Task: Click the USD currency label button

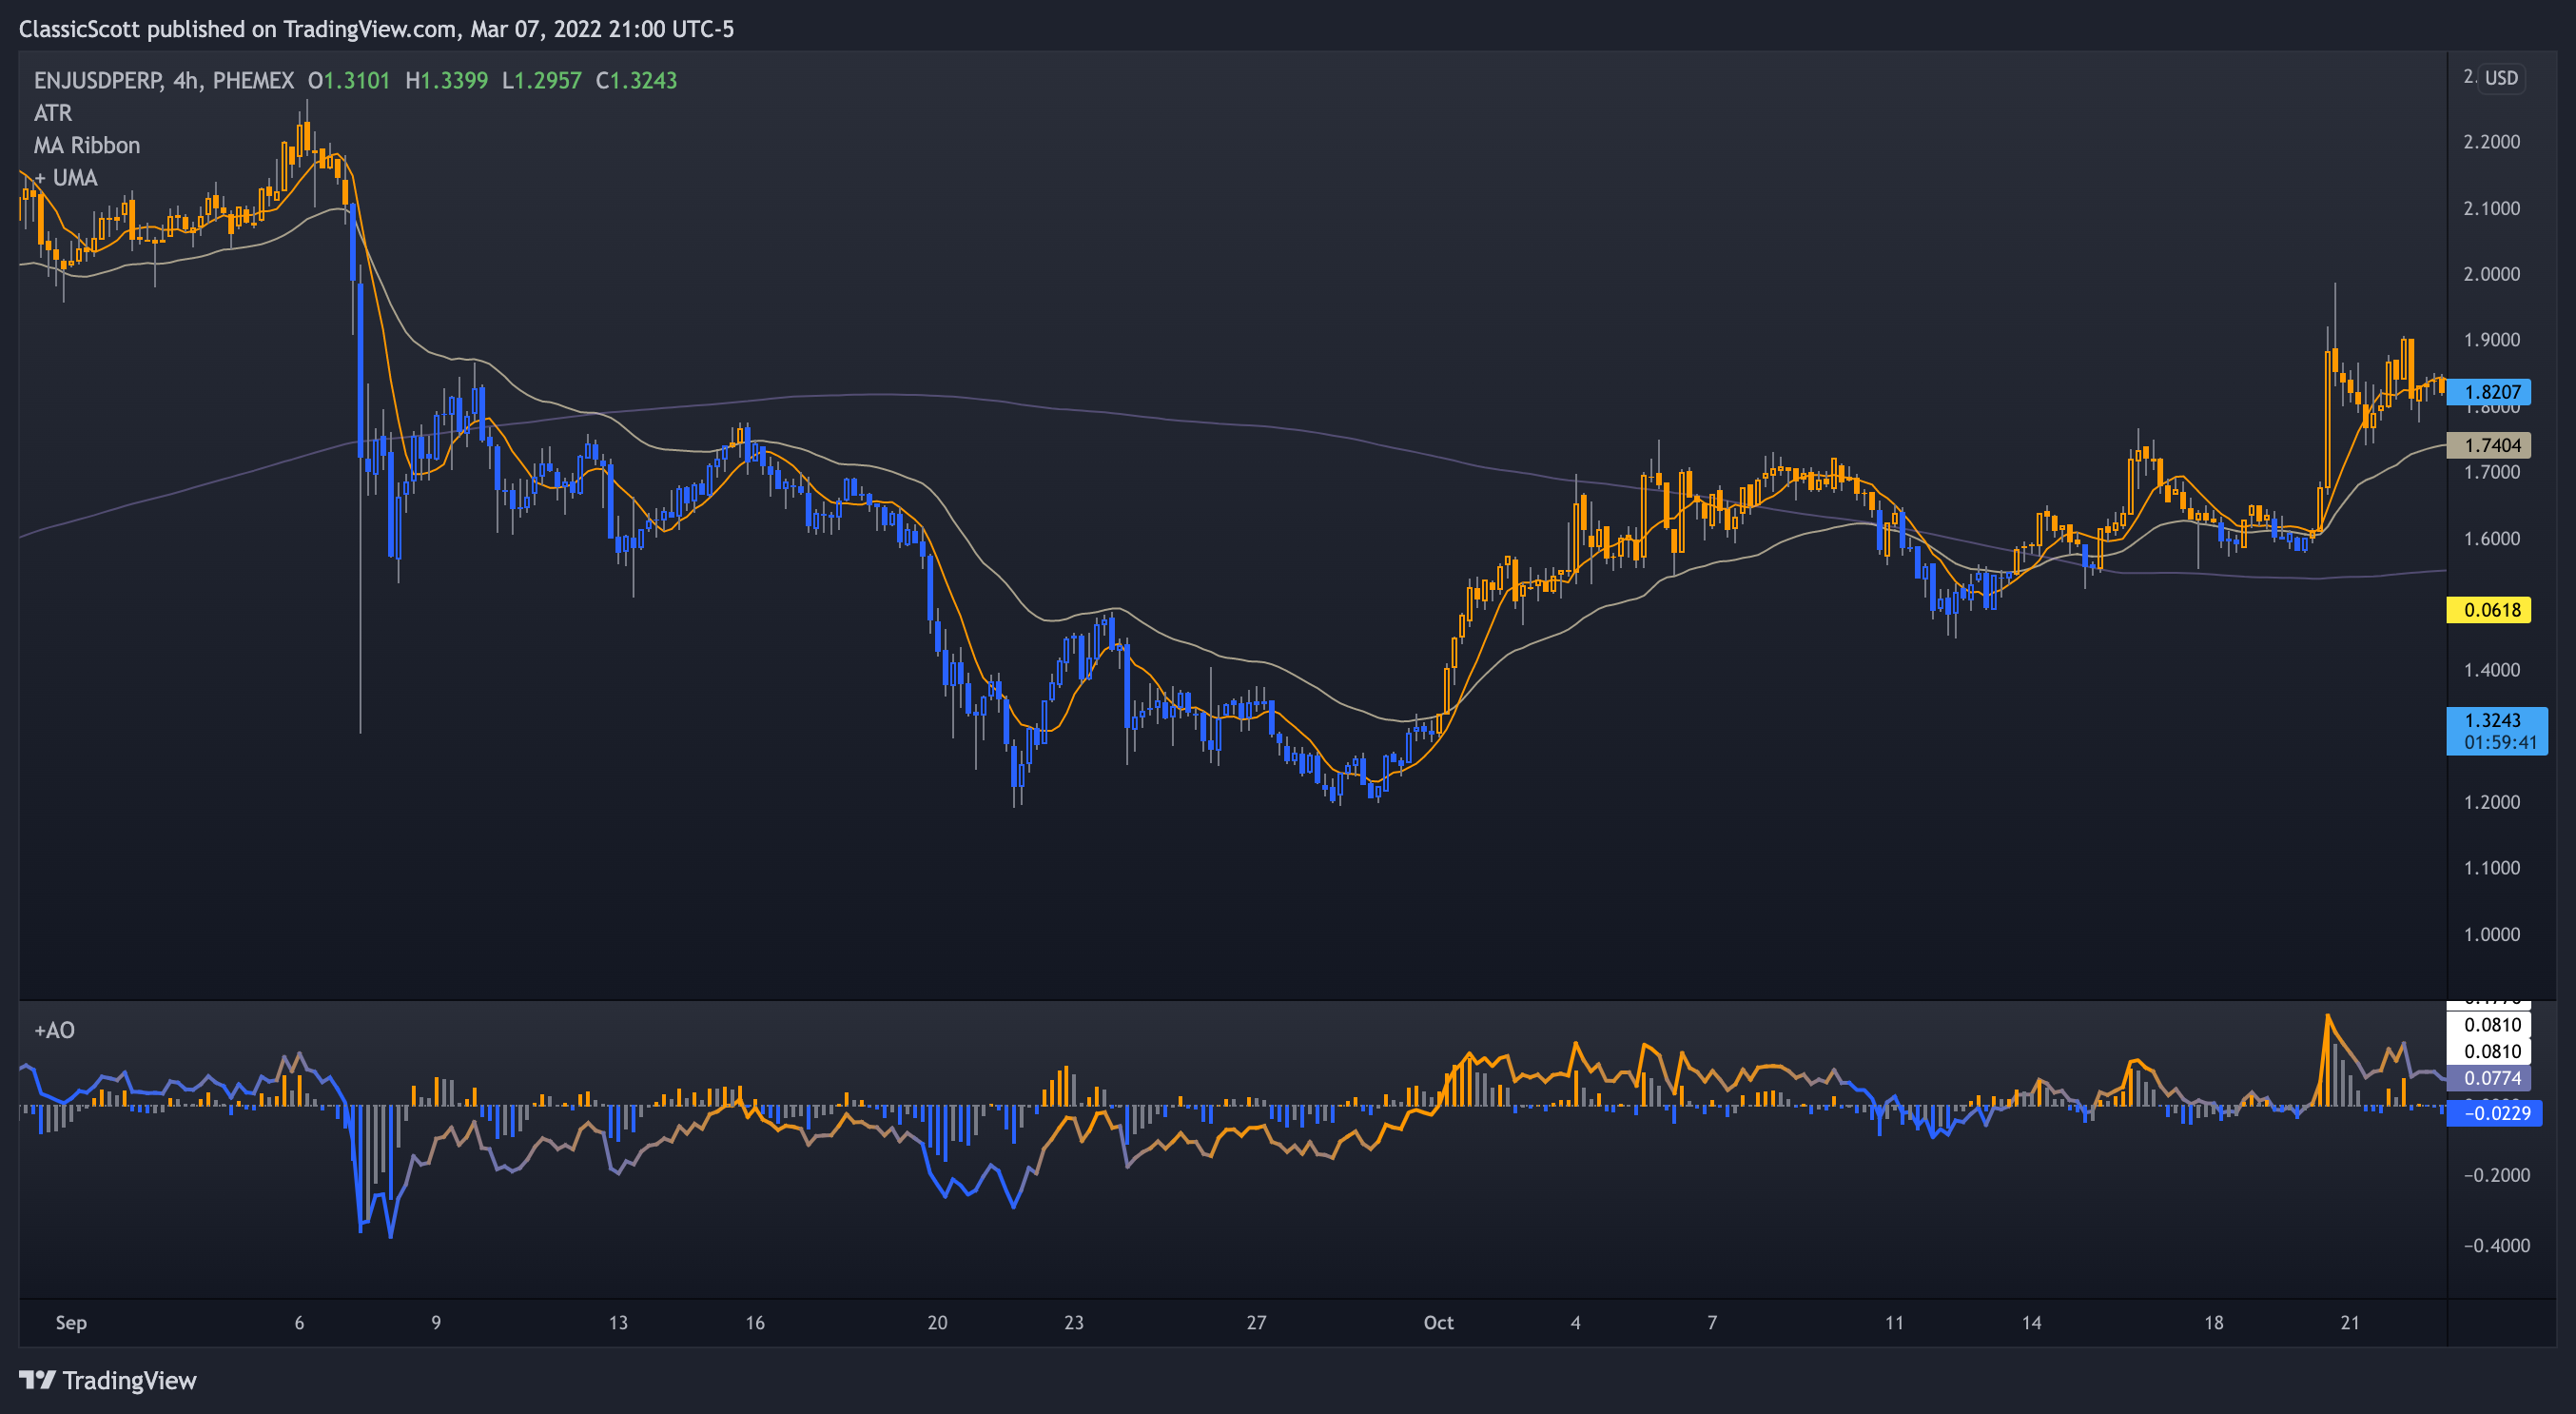Action: click(2501, 78)
